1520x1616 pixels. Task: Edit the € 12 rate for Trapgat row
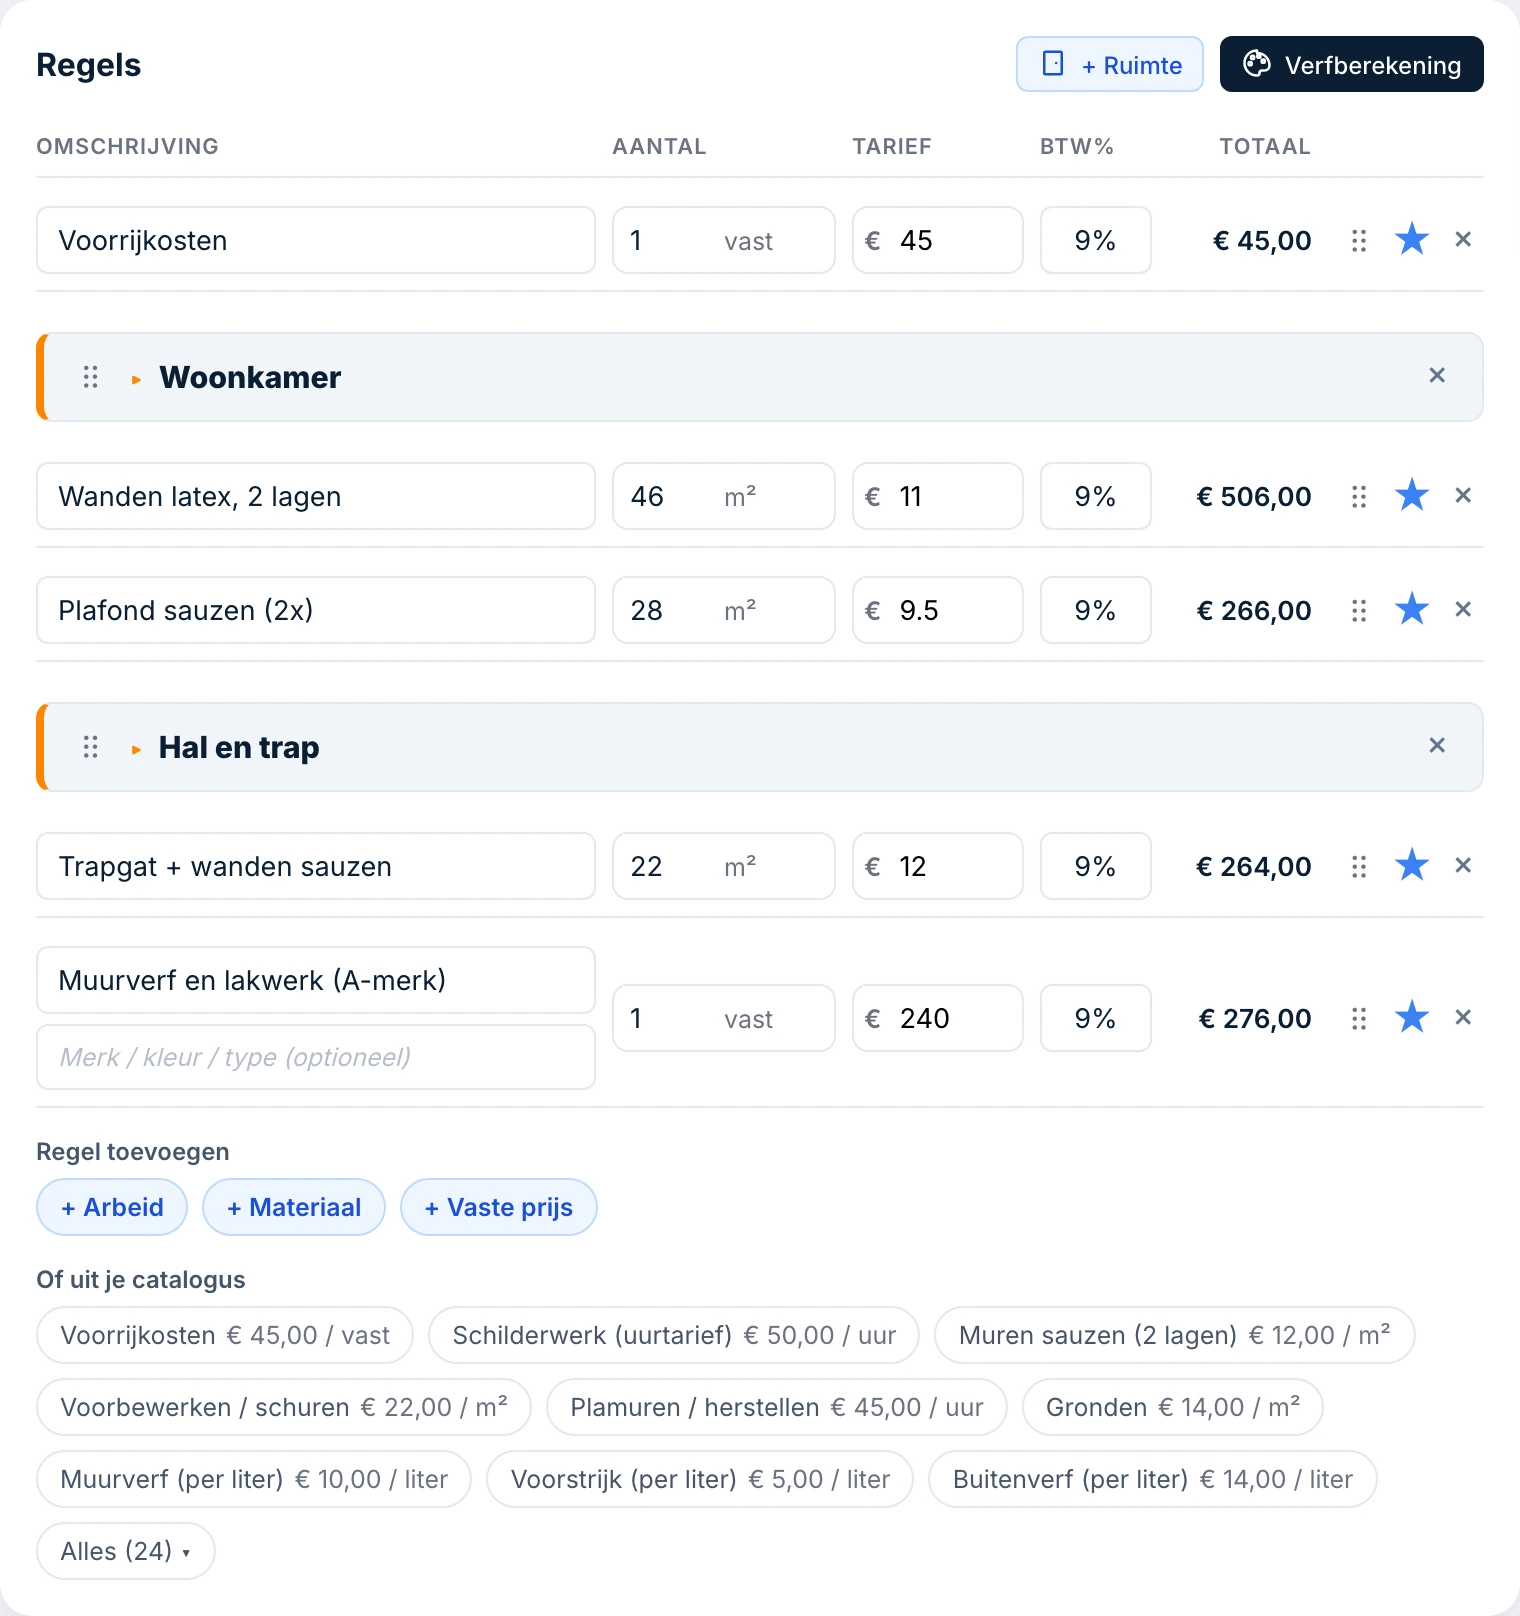[938, 866]
